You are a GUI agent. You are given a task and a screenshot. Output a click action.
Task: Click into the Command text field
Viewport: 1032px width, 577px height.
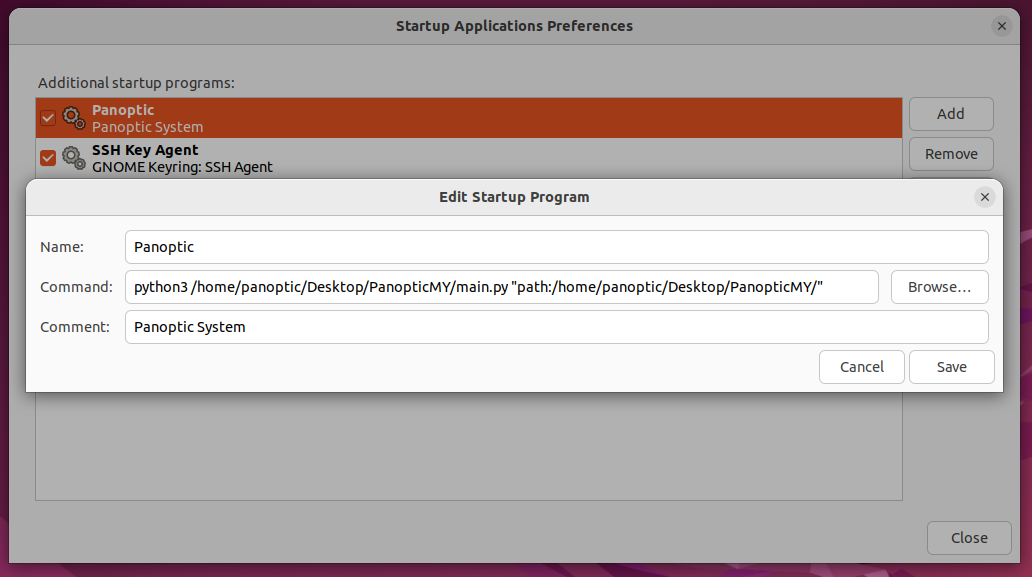coord(502,287)
